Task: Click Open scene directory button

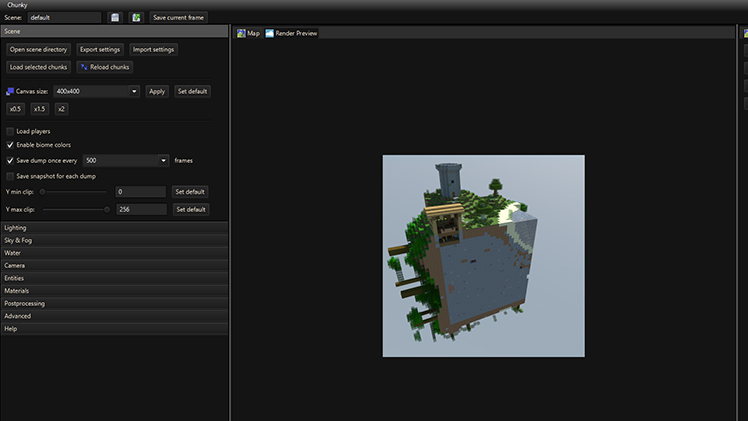Action: tap(38, 49)
